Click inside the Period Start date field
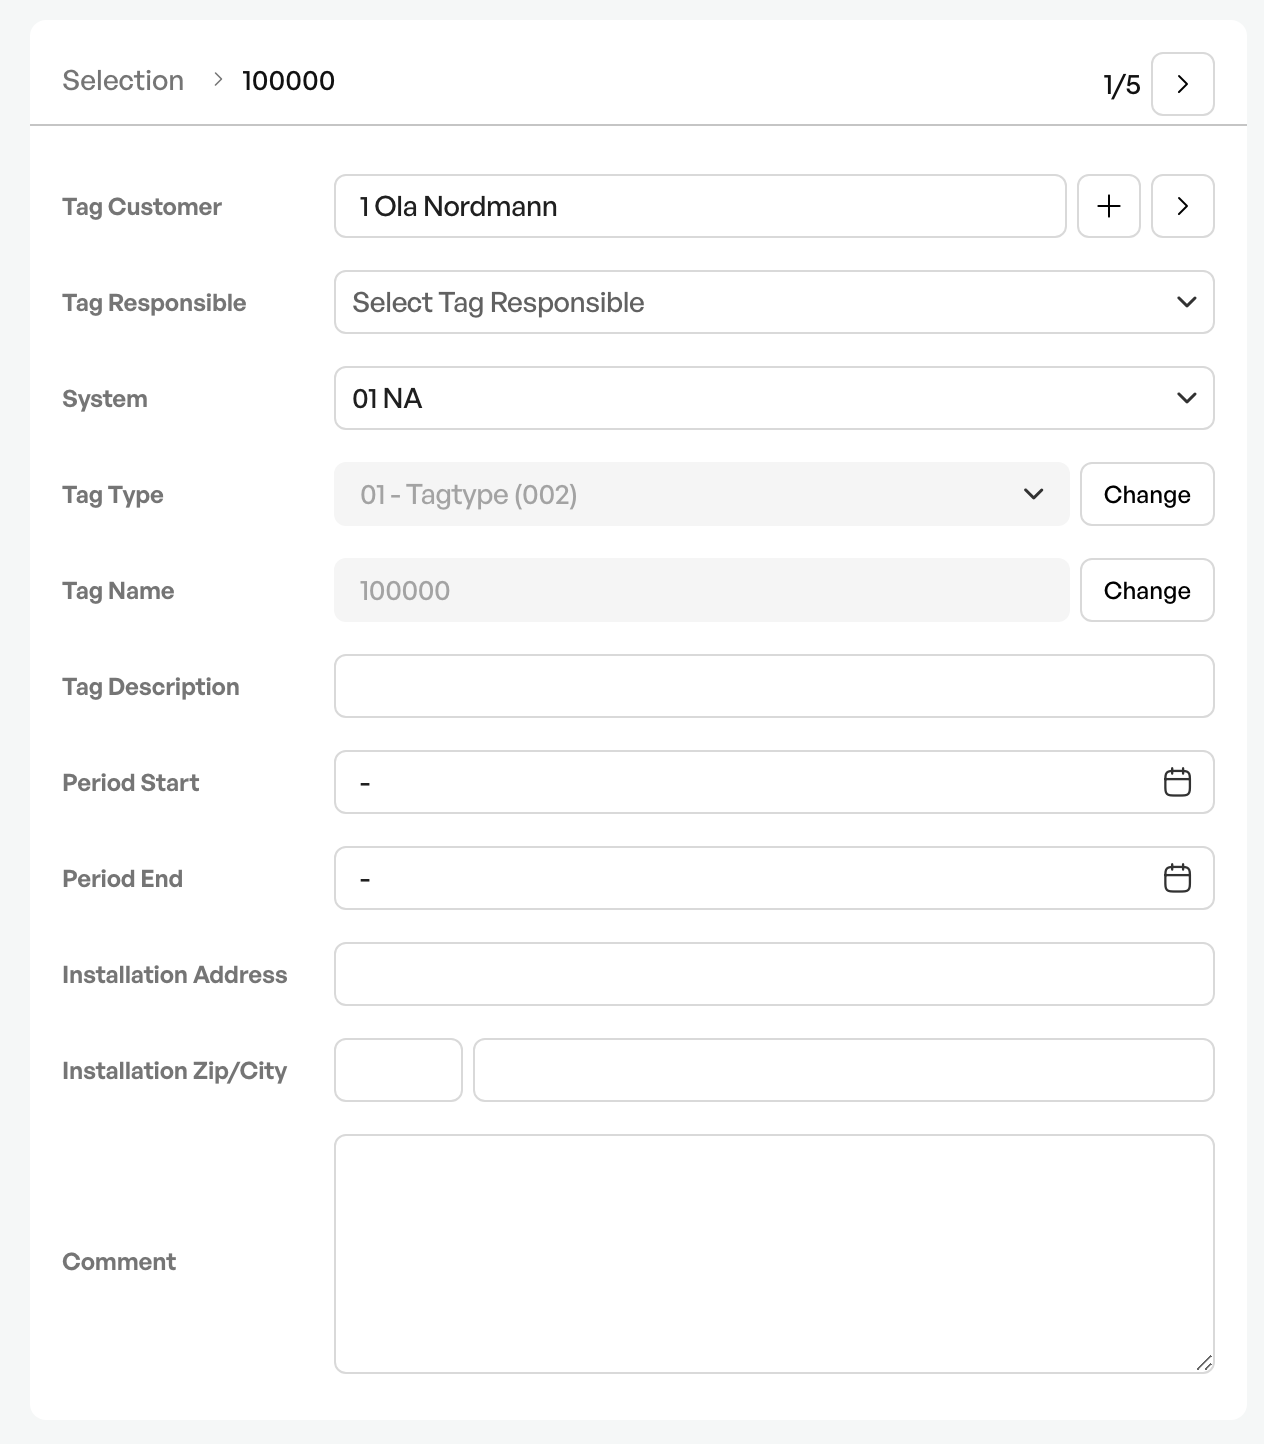Image resolution: width=1264 pixels, height=1444 pixels. [x=774, y=782]
